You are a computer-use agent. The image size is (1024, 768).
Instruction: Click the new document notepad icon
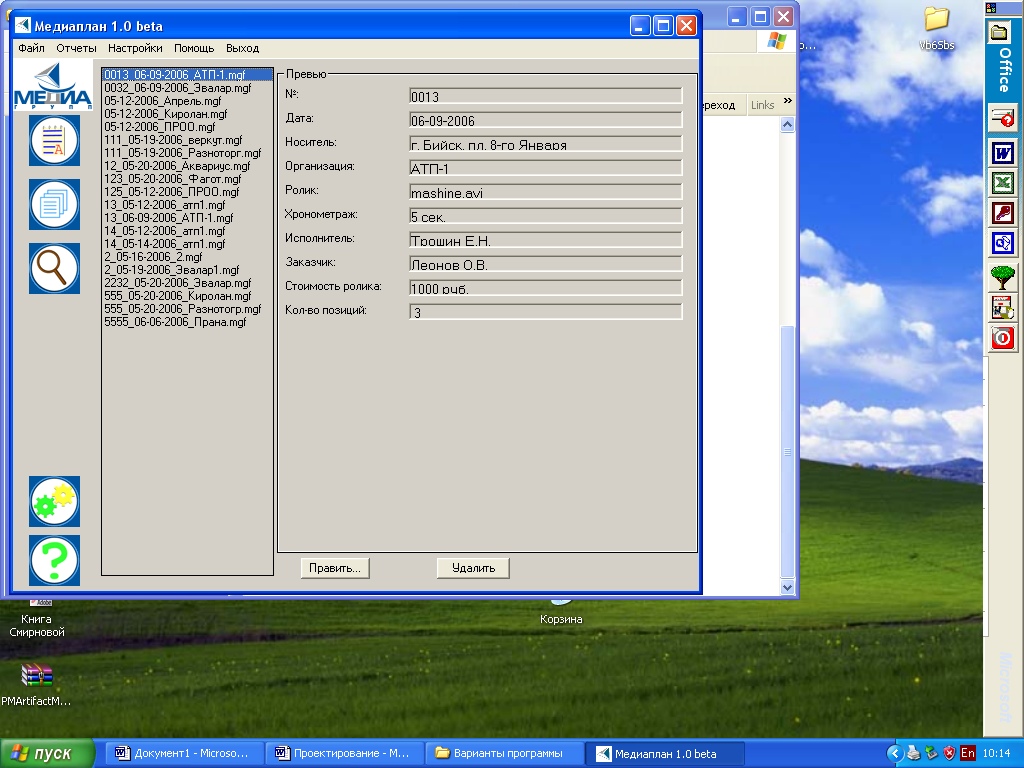click(x=54, y=140)
